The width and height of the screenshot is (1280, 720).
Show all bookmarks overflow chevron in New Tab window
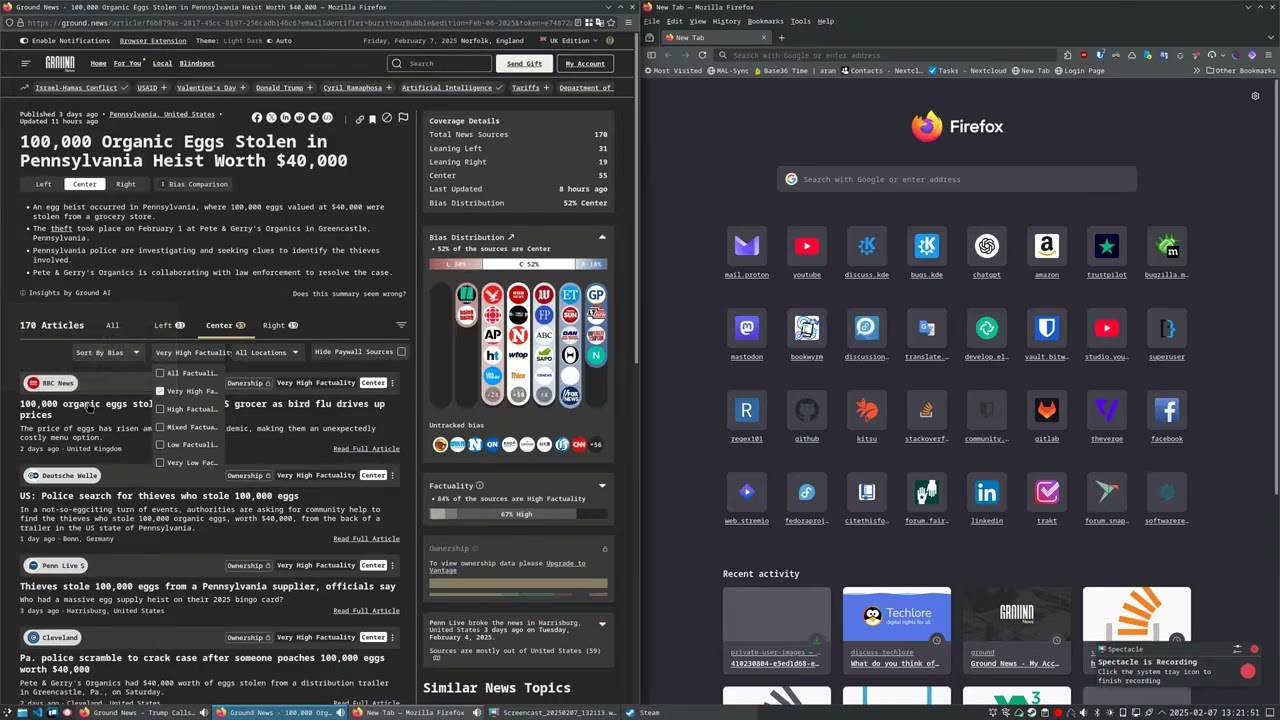1196,71
